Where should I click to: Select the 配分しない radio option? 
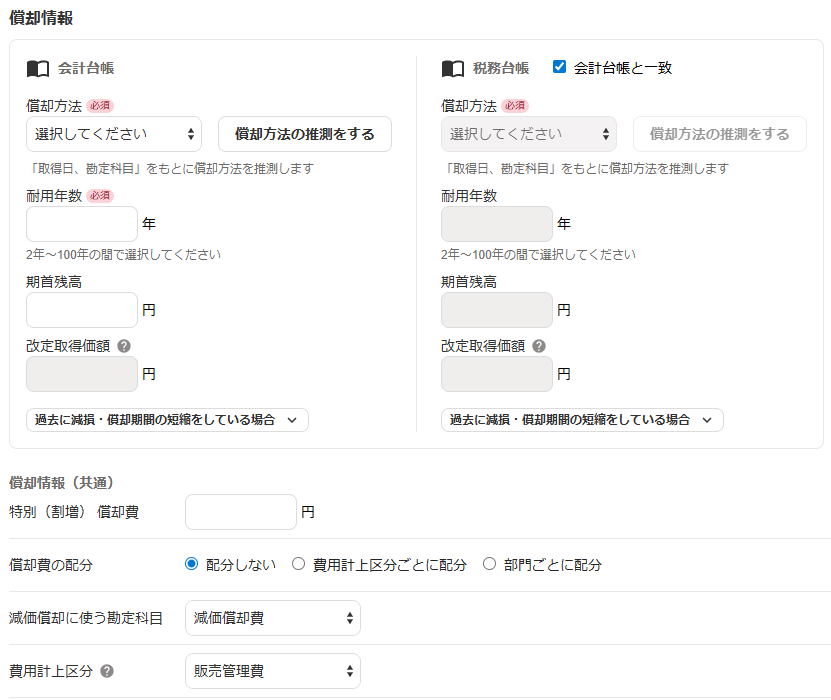click(x=191, y=564)
